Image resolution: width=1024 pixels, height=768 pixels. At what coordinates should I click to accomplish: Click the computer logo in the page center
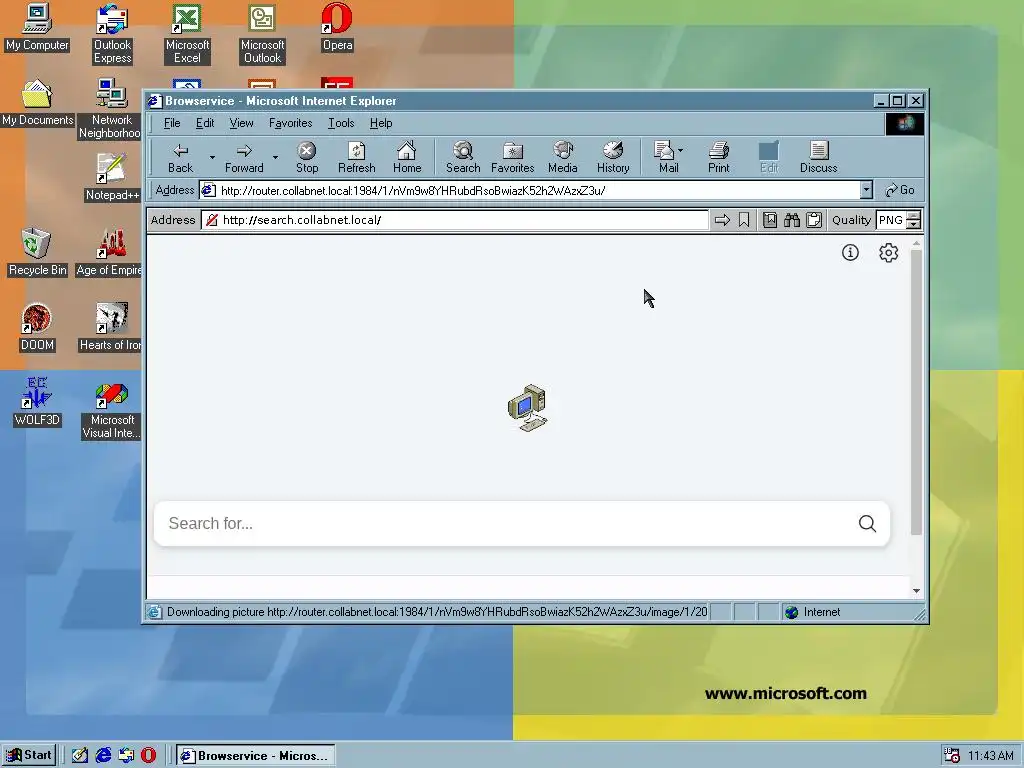(527, 408)
